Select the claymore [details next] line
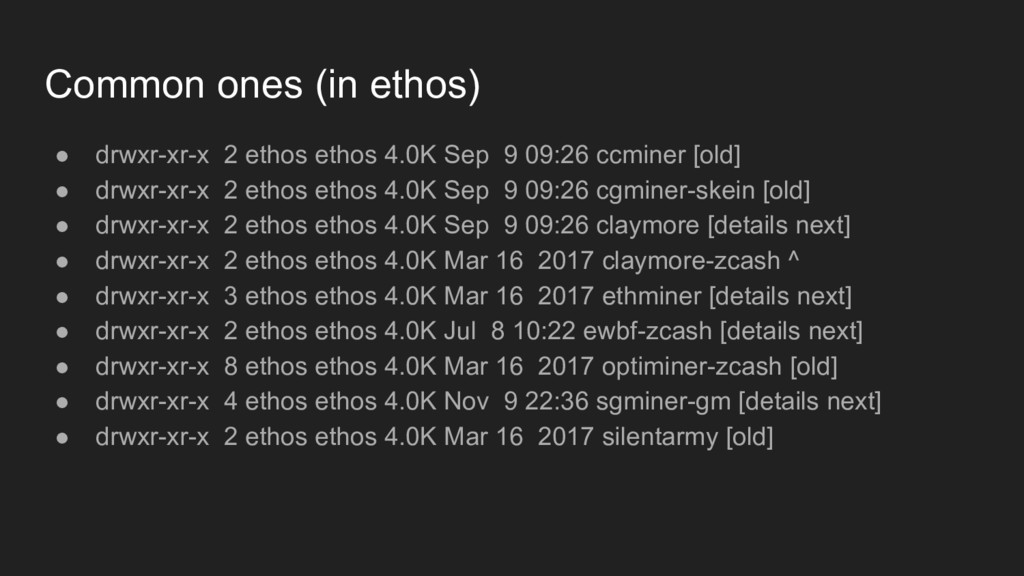Screen dimensions: 1024x576 click(x=473, y=226)
